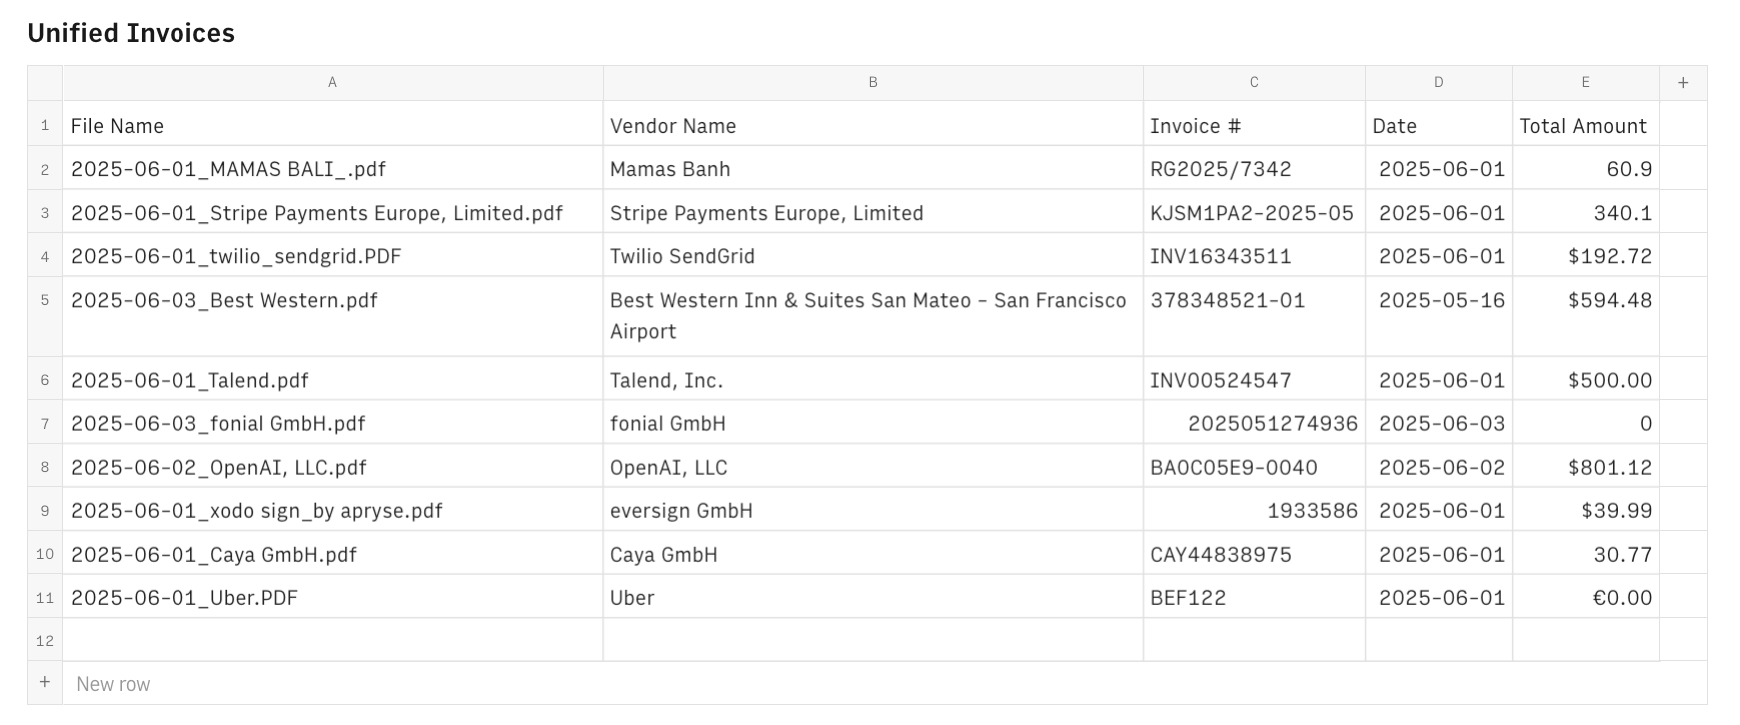Click the Unified Invoices title
The image size is (1740, 725).
pos(132,32)
